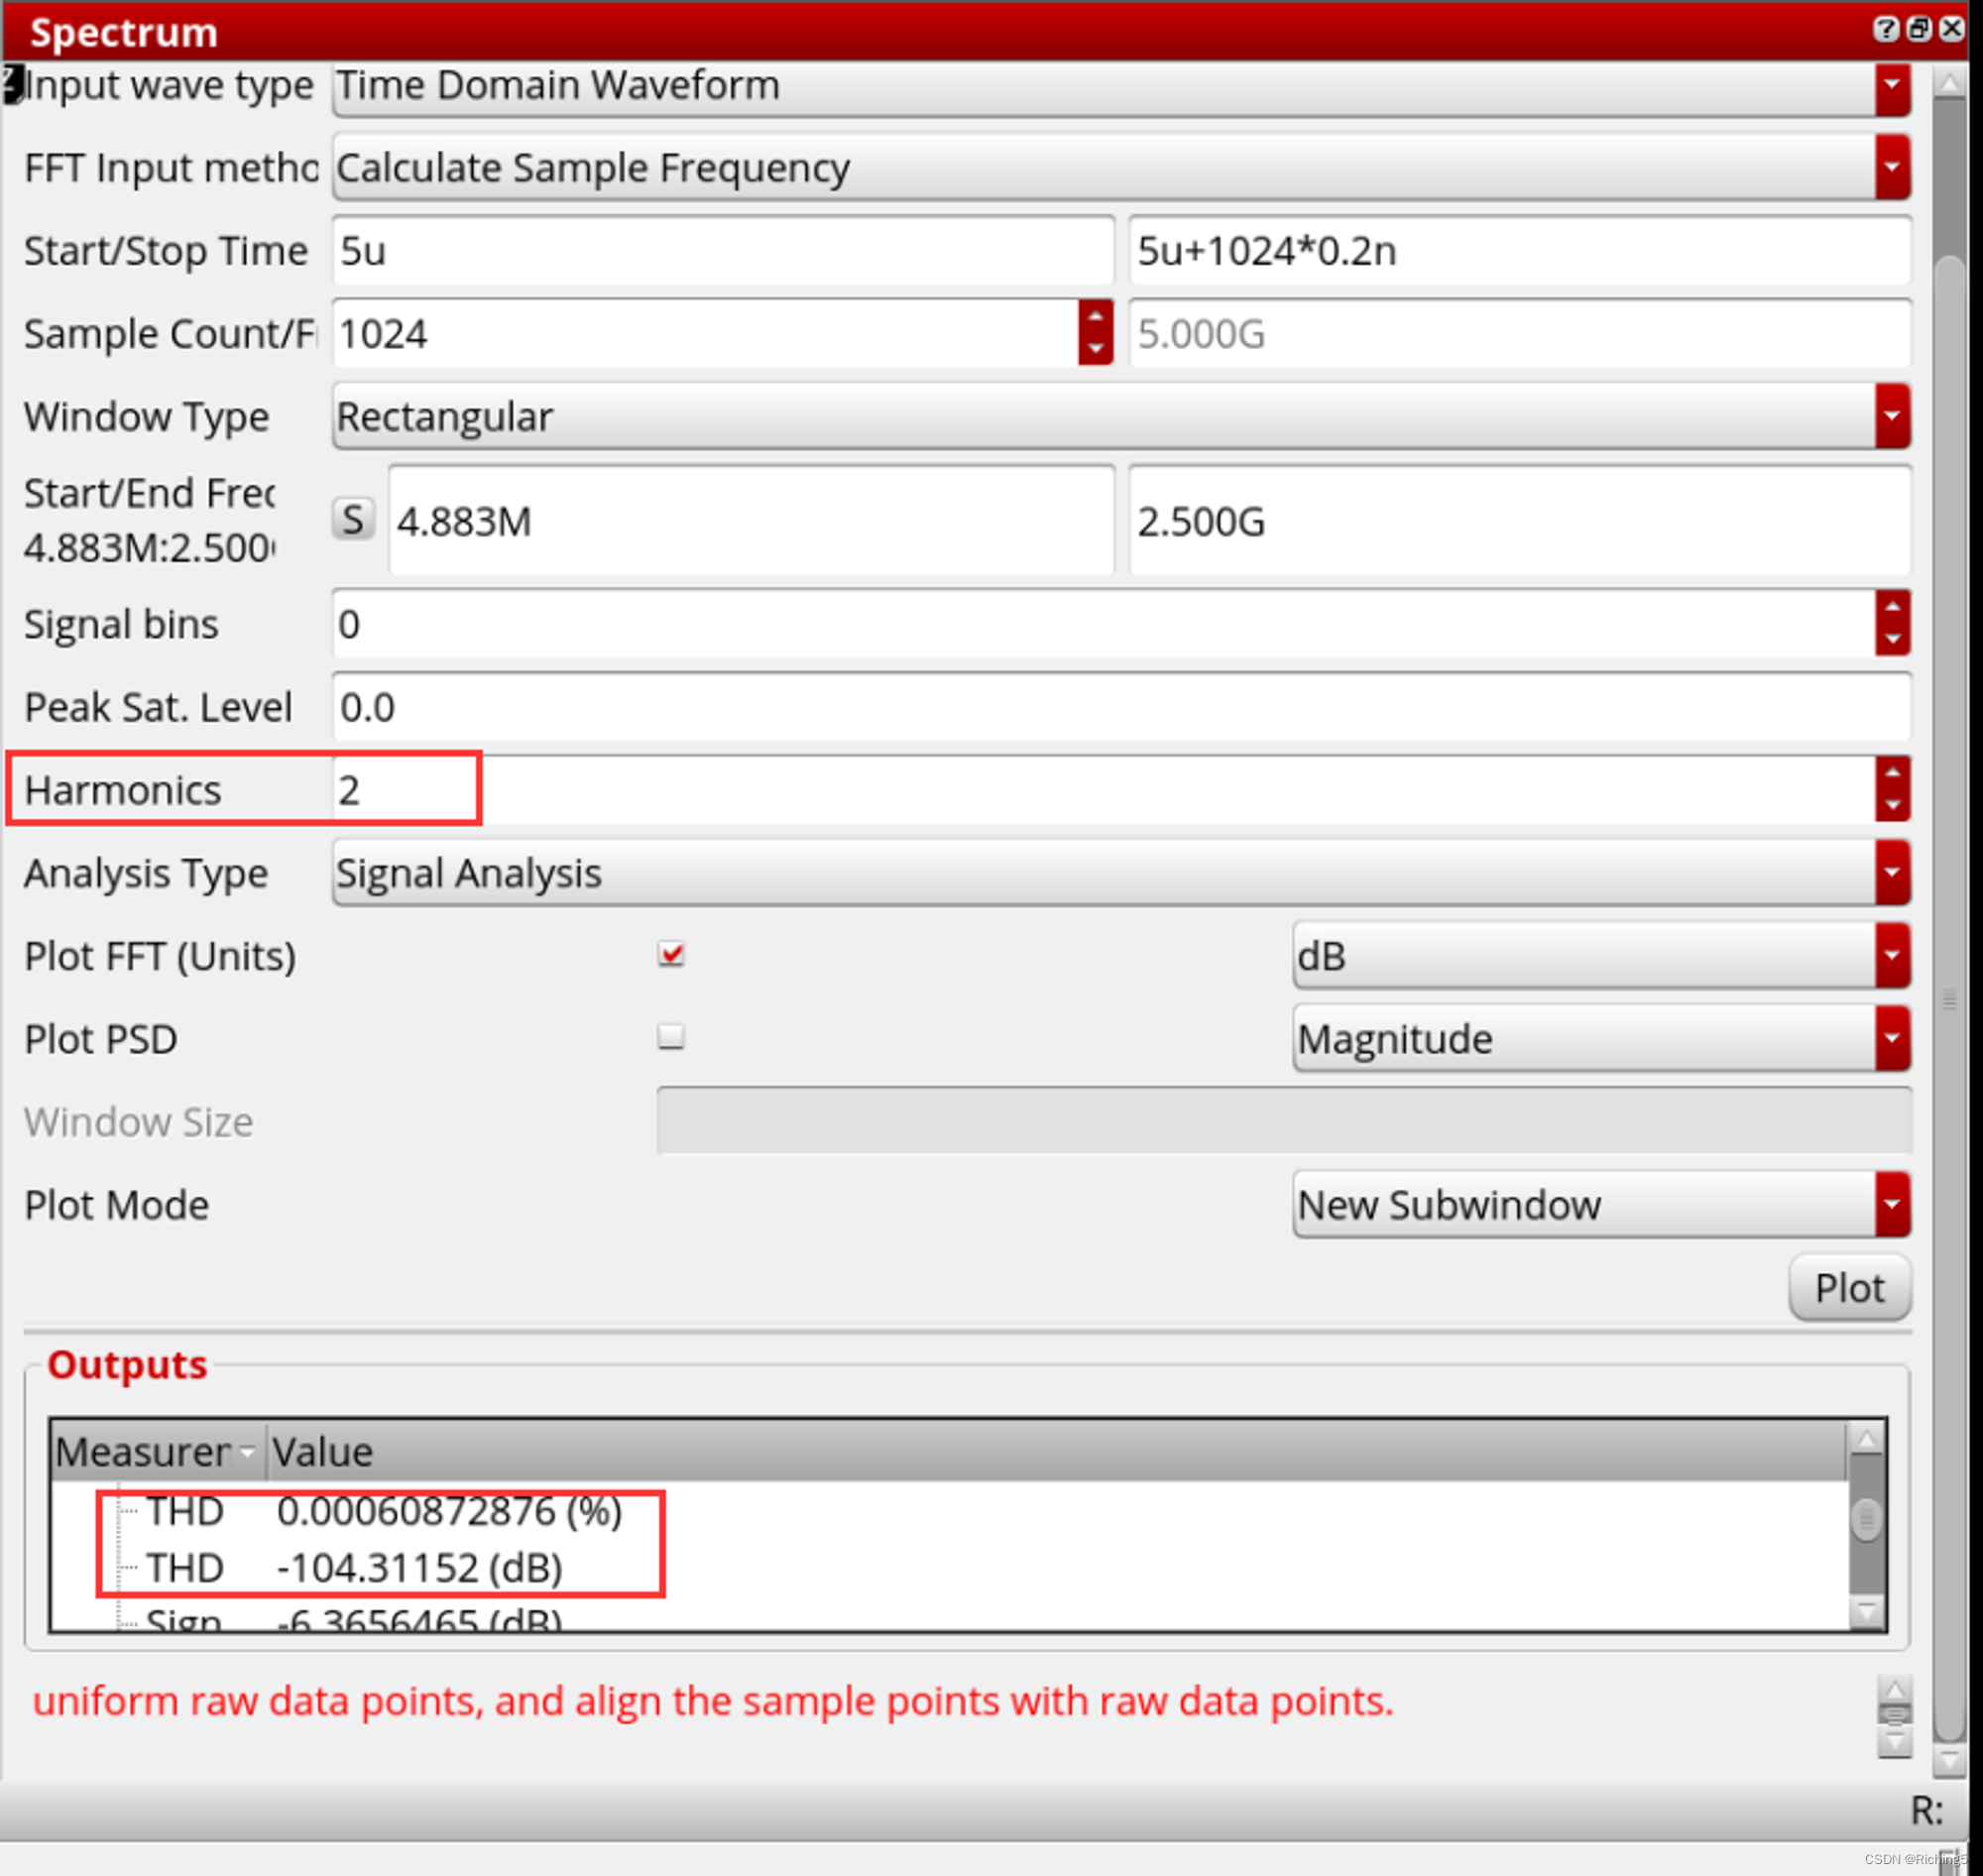1983x1876 pixels.
Task: Click the undock window icon in title bar
Action: click(x=1919, y=29)
